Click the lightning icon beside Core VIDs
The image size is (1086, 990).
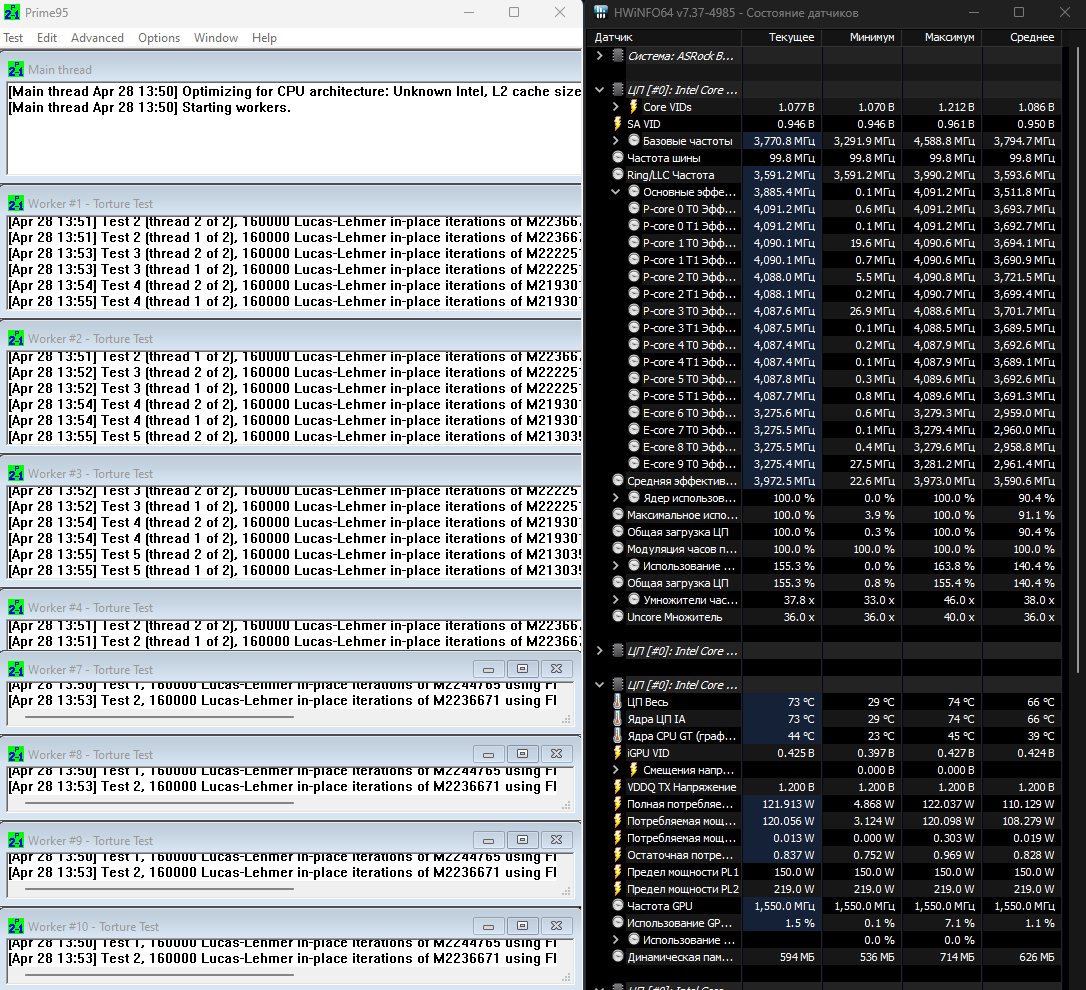tap(633, 107)
